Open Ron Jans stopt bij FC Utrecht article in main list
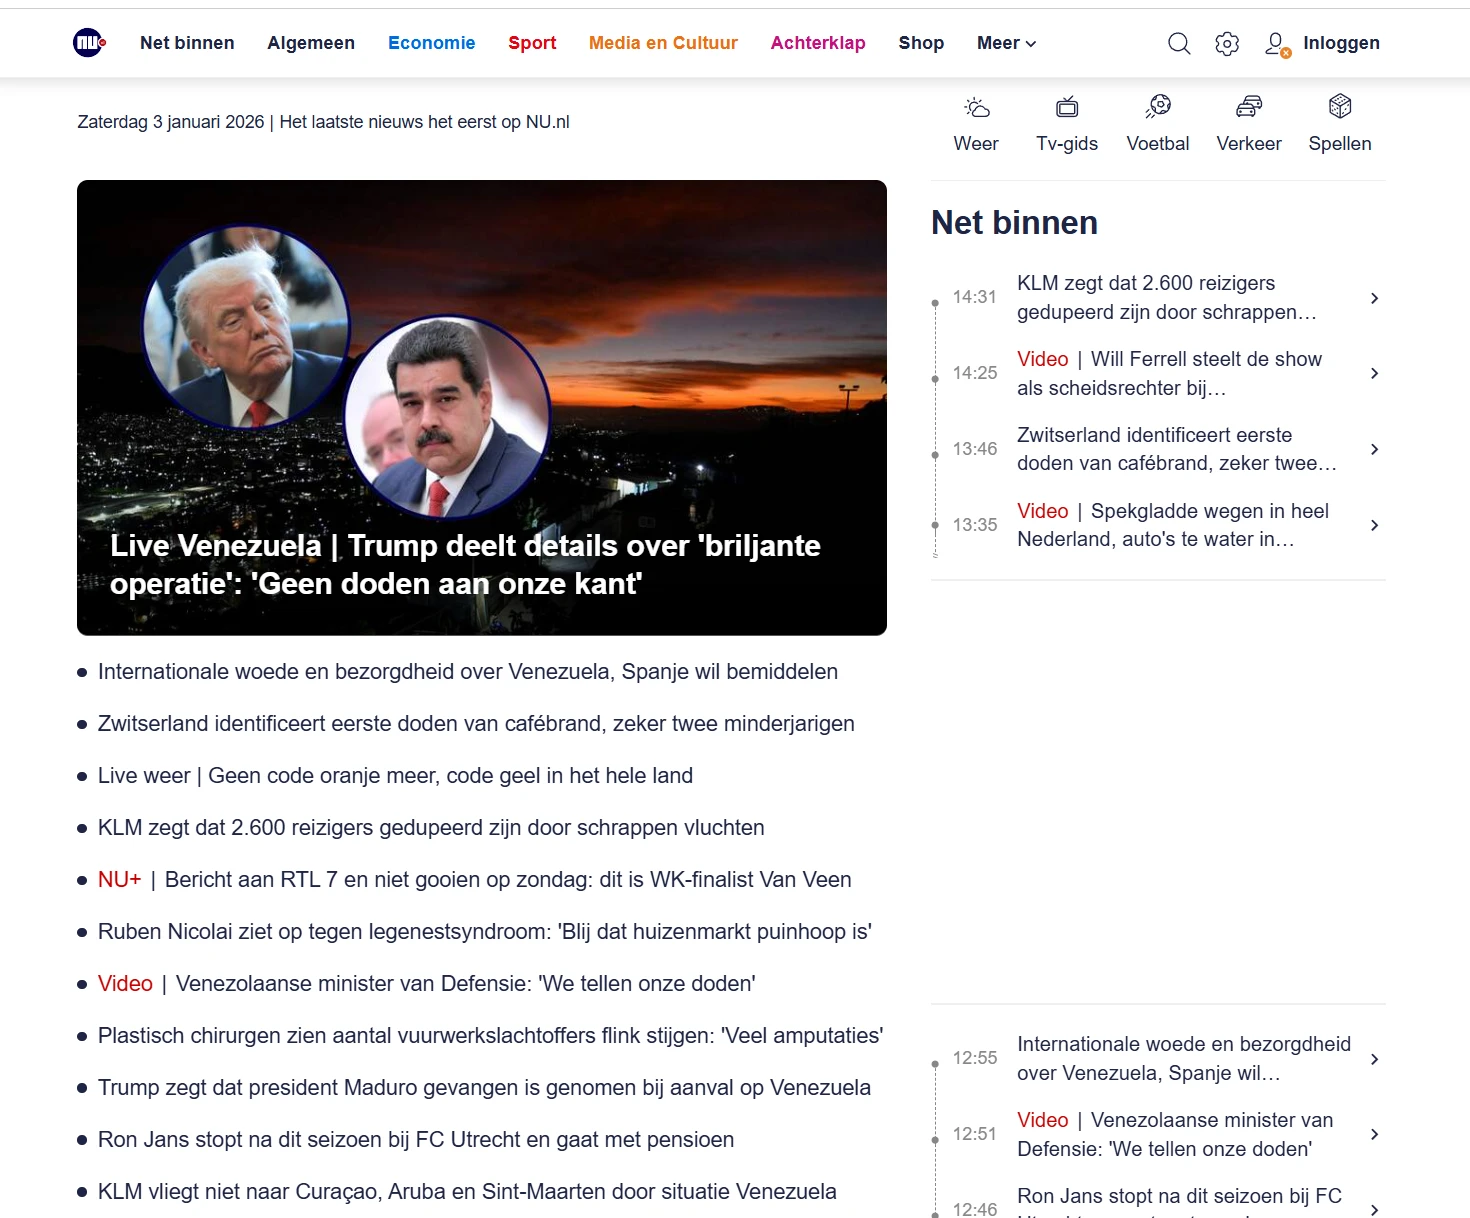Viewport: 1470px width, 1218px height. tap(416, 1140)
